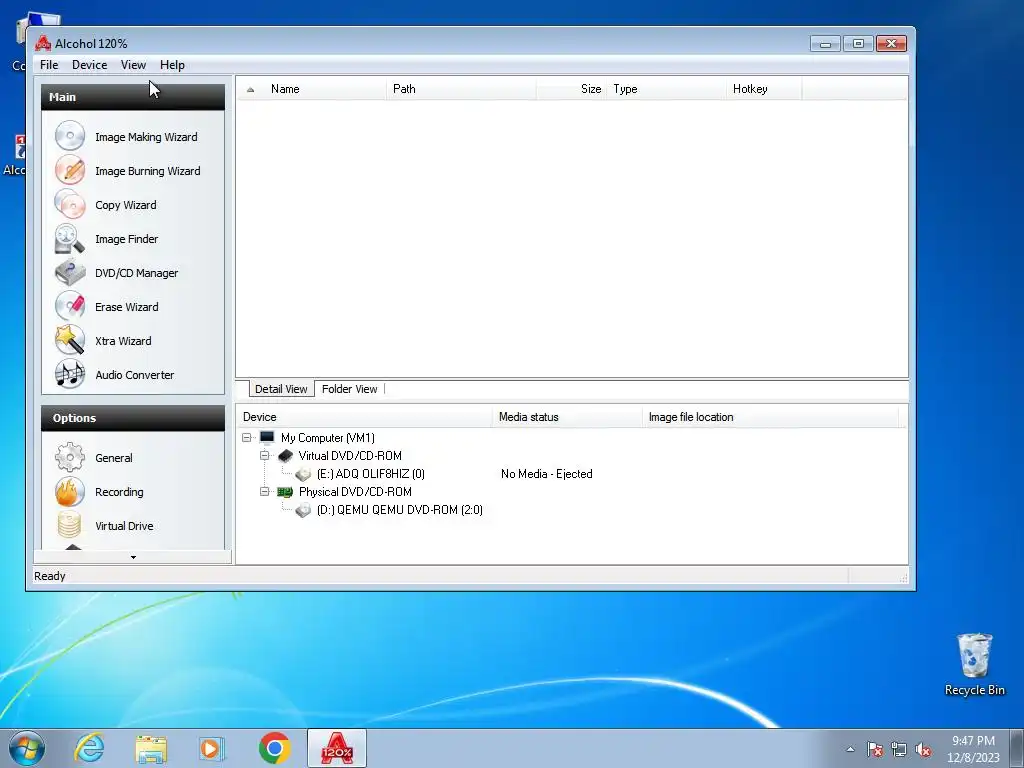This screenshot has height=768, width=1024.
Task: Open the Help menu
Action: tap(172, 65)
